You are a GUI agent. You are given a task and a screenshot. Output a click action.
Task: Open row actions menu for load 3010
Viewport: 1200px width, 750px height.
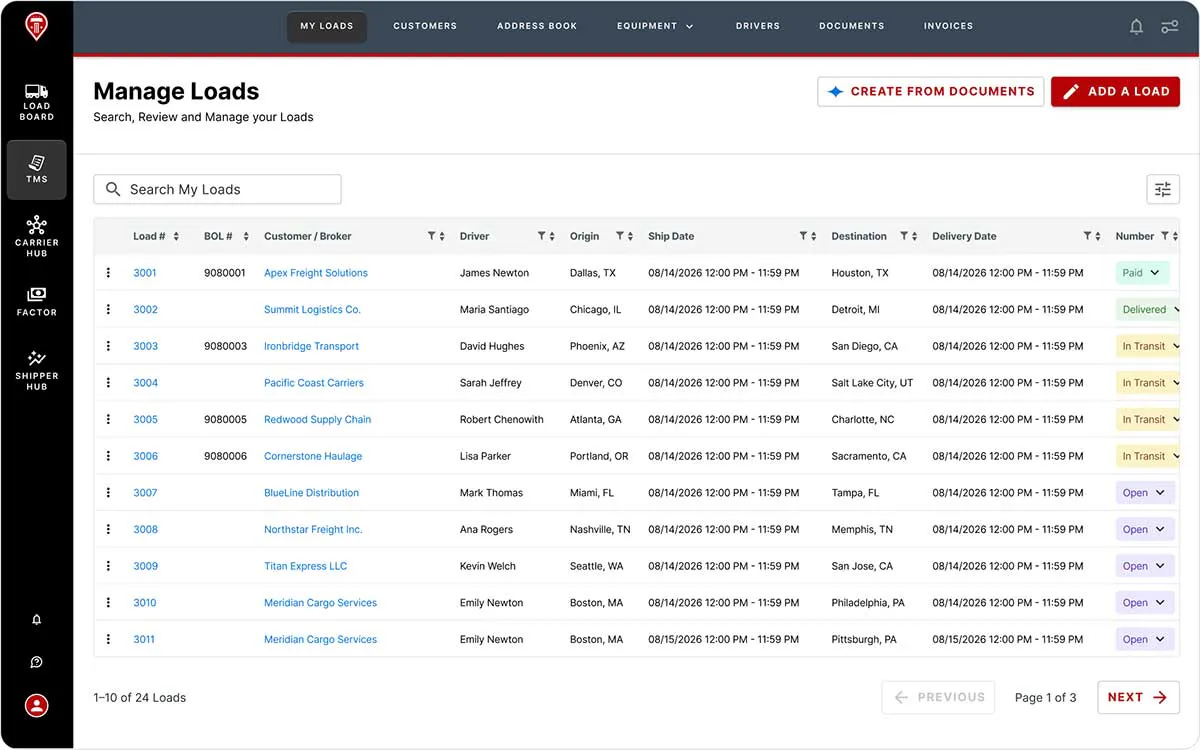point(108,602)
